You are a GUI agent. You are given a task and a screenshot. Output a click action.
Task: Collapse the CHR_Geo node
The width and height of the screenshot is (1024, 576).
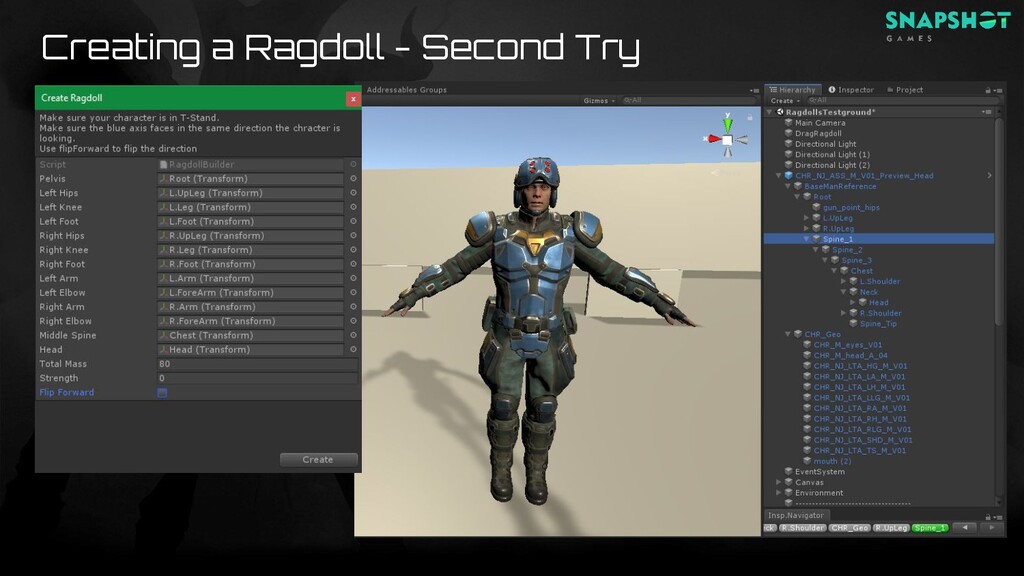(x=788, y=334)
